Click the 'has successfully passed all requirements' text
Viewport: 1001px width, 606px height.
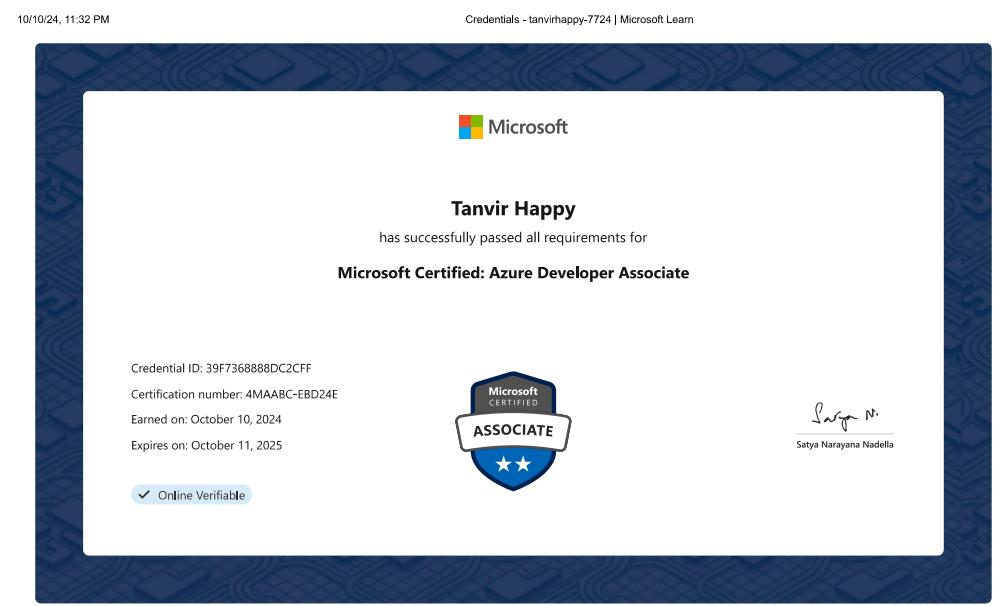(513, 238)
